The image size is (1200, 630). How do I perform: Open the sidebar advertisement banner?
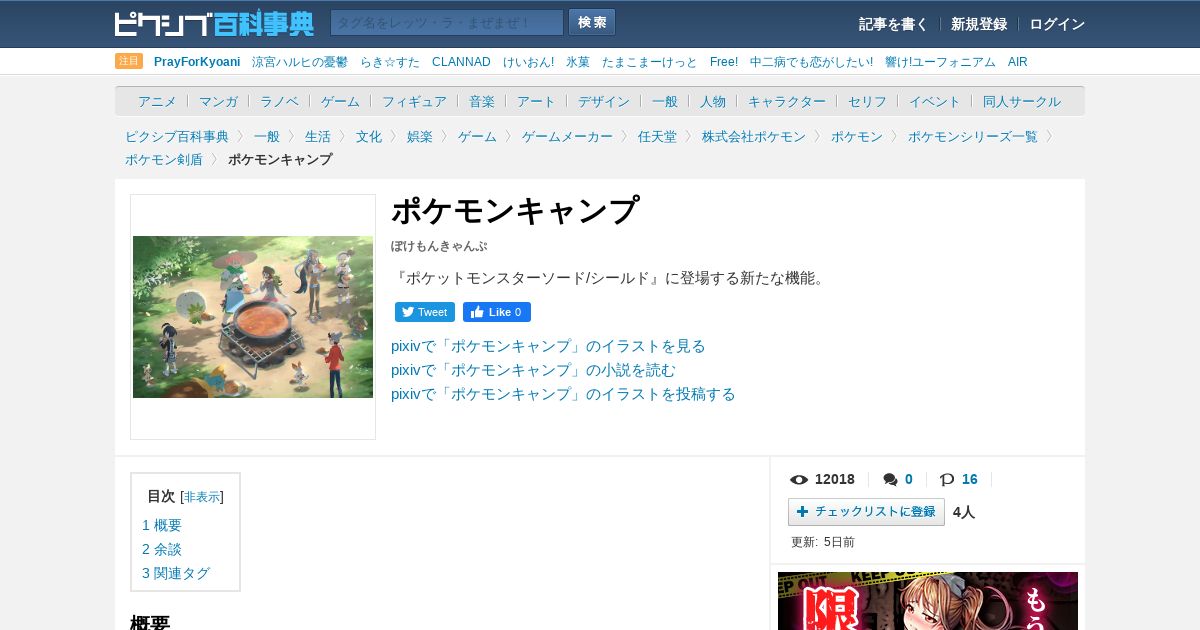coord(928,601)
